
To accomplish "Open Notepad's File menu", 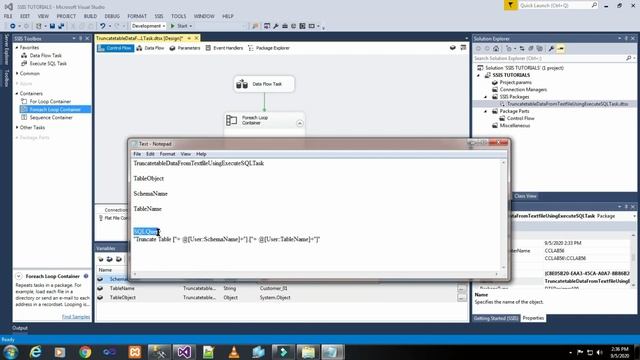I will (x=137, y=154).
